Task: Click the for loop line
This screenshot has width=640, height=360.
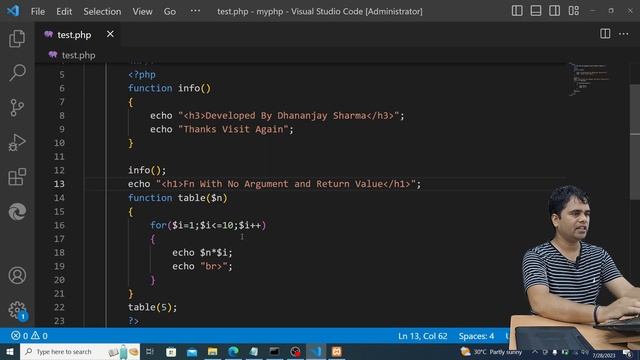Action: click(x=208, y=225)
